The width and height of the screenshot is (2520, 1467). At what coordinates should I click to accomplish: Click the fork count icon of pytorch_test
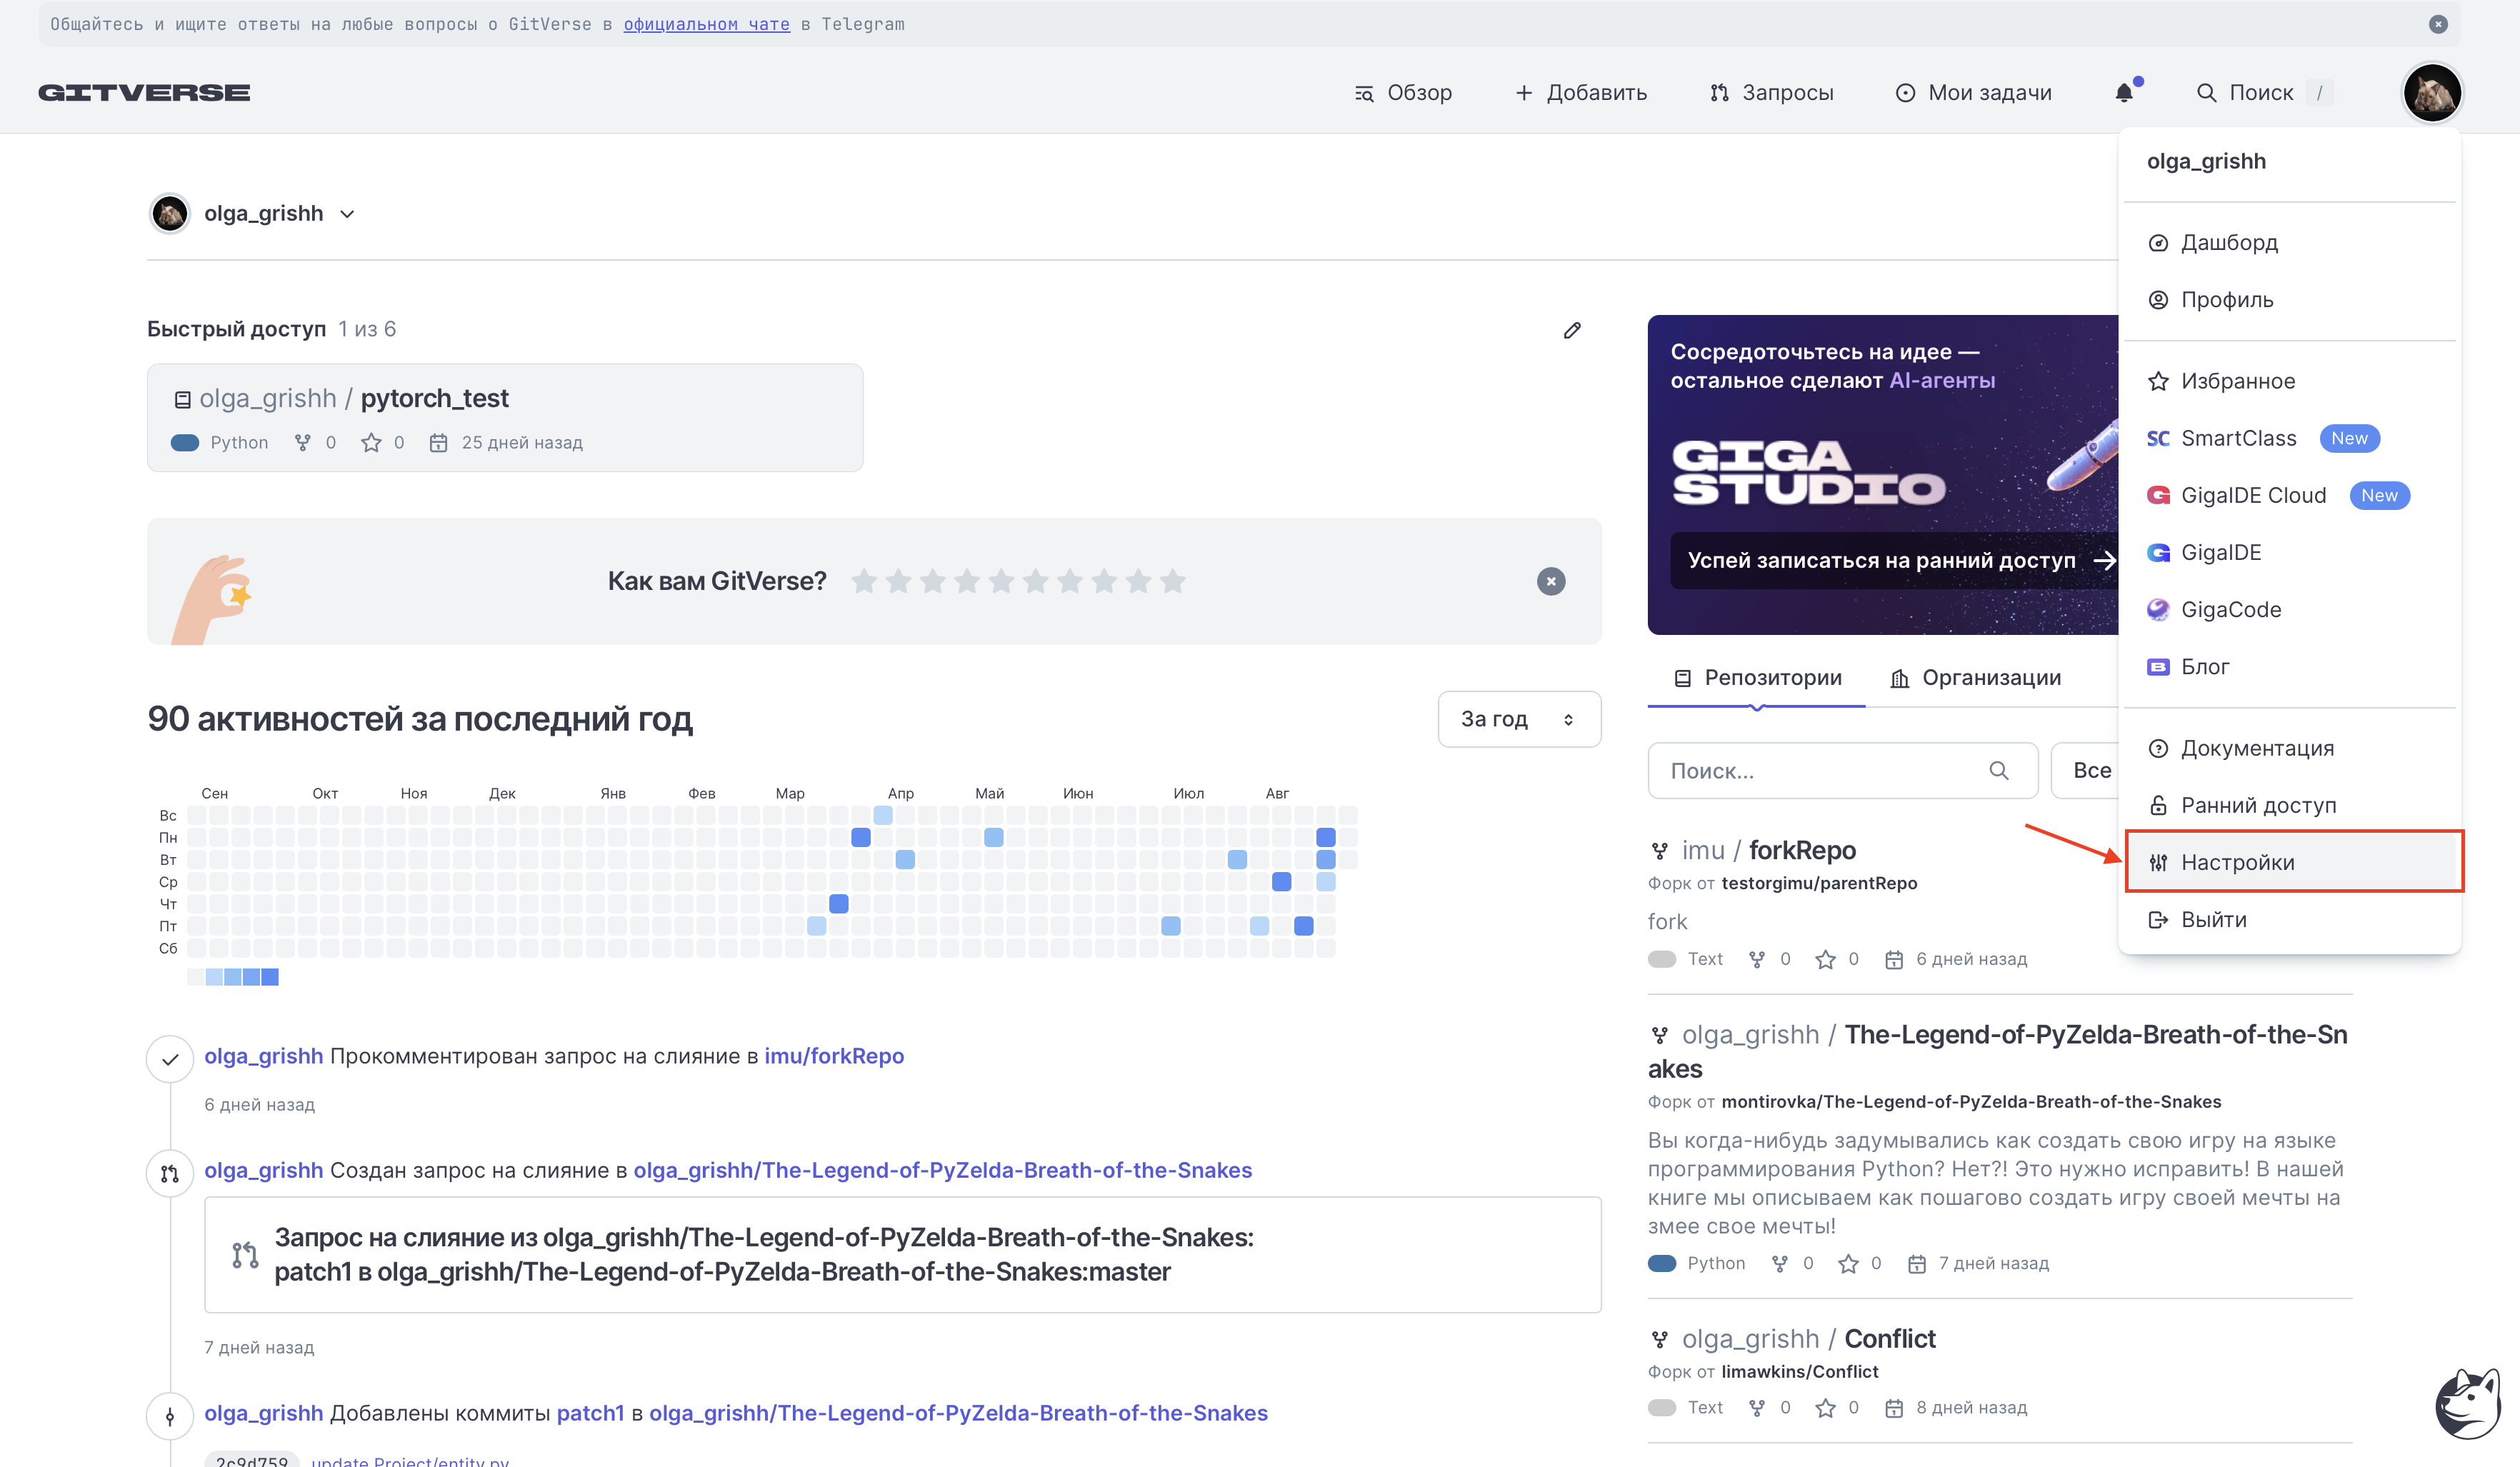[303, 442]
